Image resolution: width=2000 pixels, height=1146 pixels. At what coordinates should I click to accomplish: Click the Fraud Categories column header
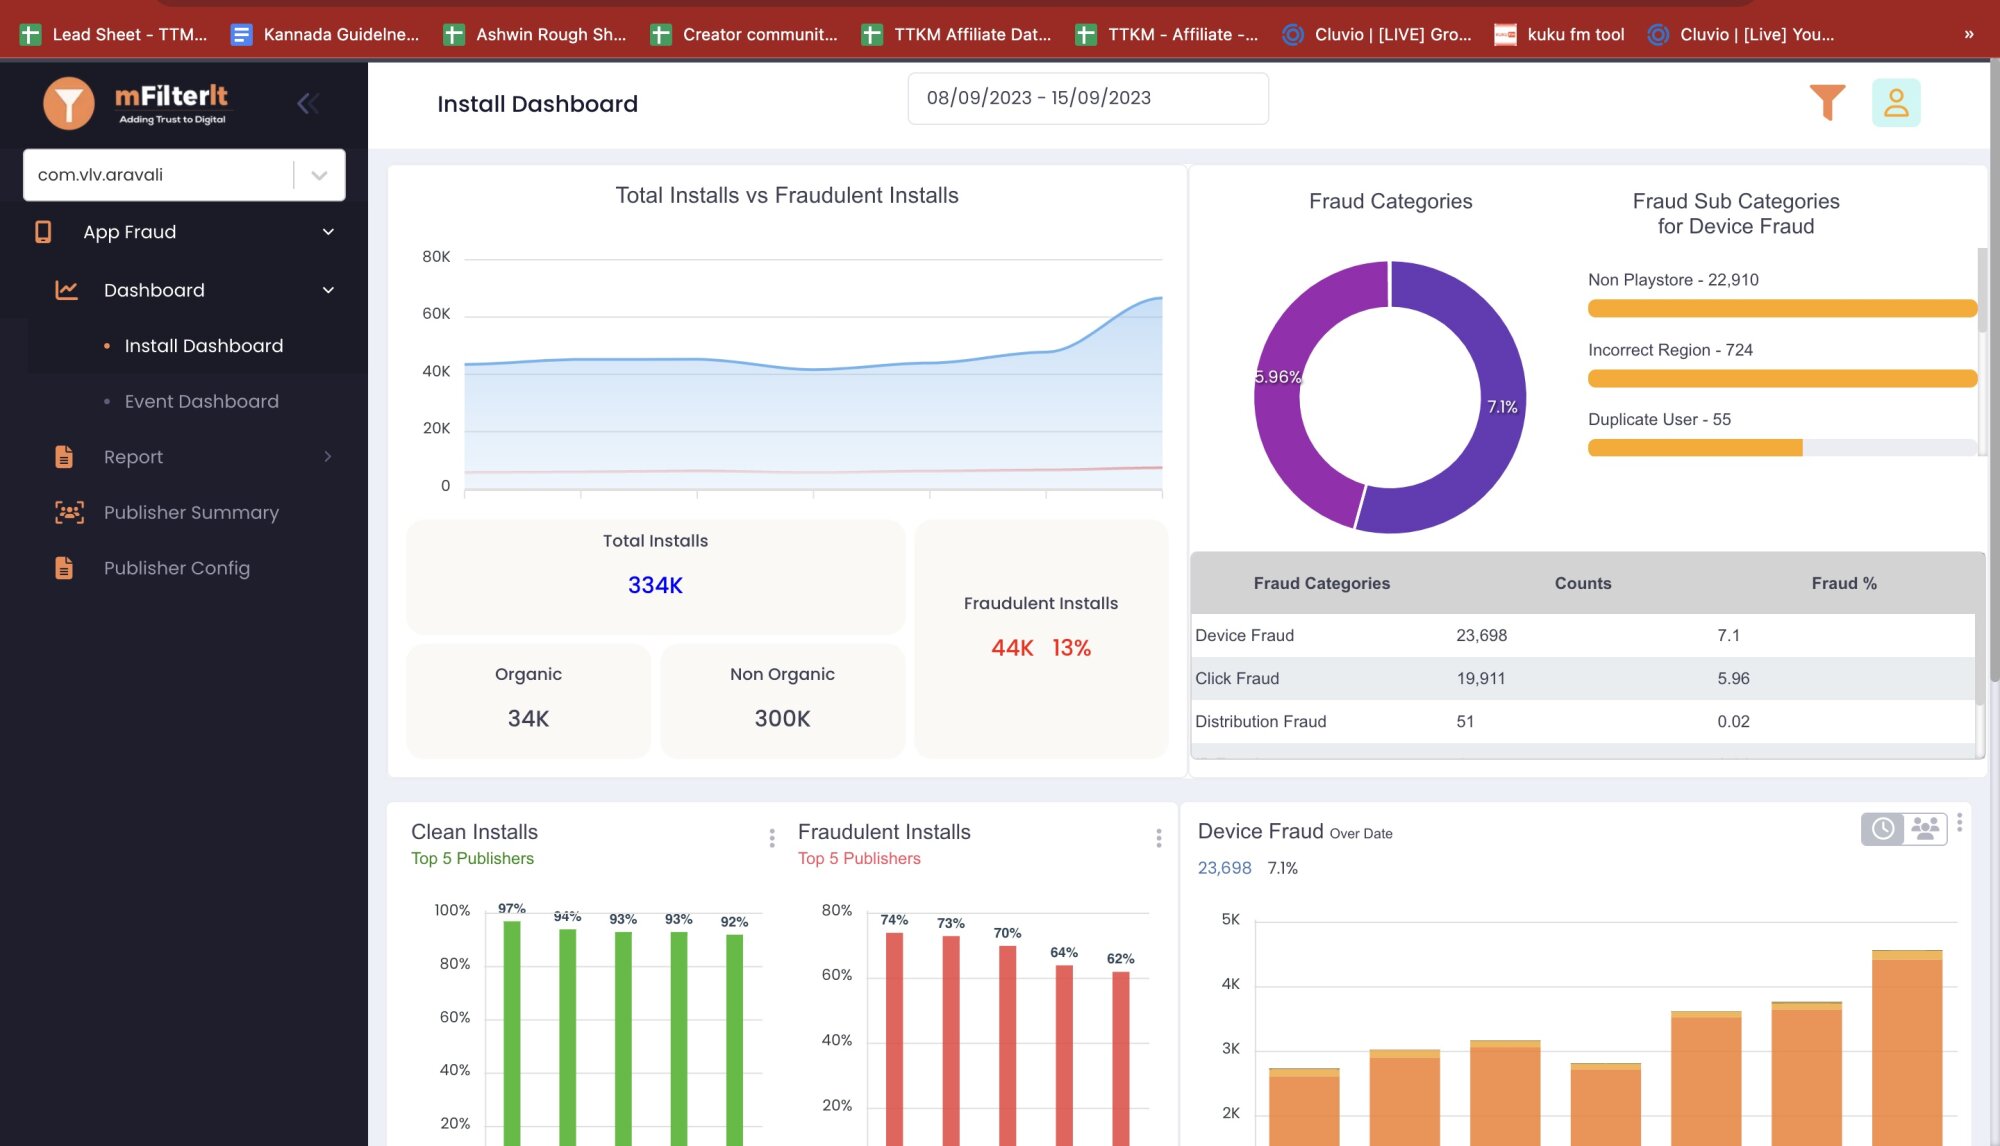[x=1321, y=583]
